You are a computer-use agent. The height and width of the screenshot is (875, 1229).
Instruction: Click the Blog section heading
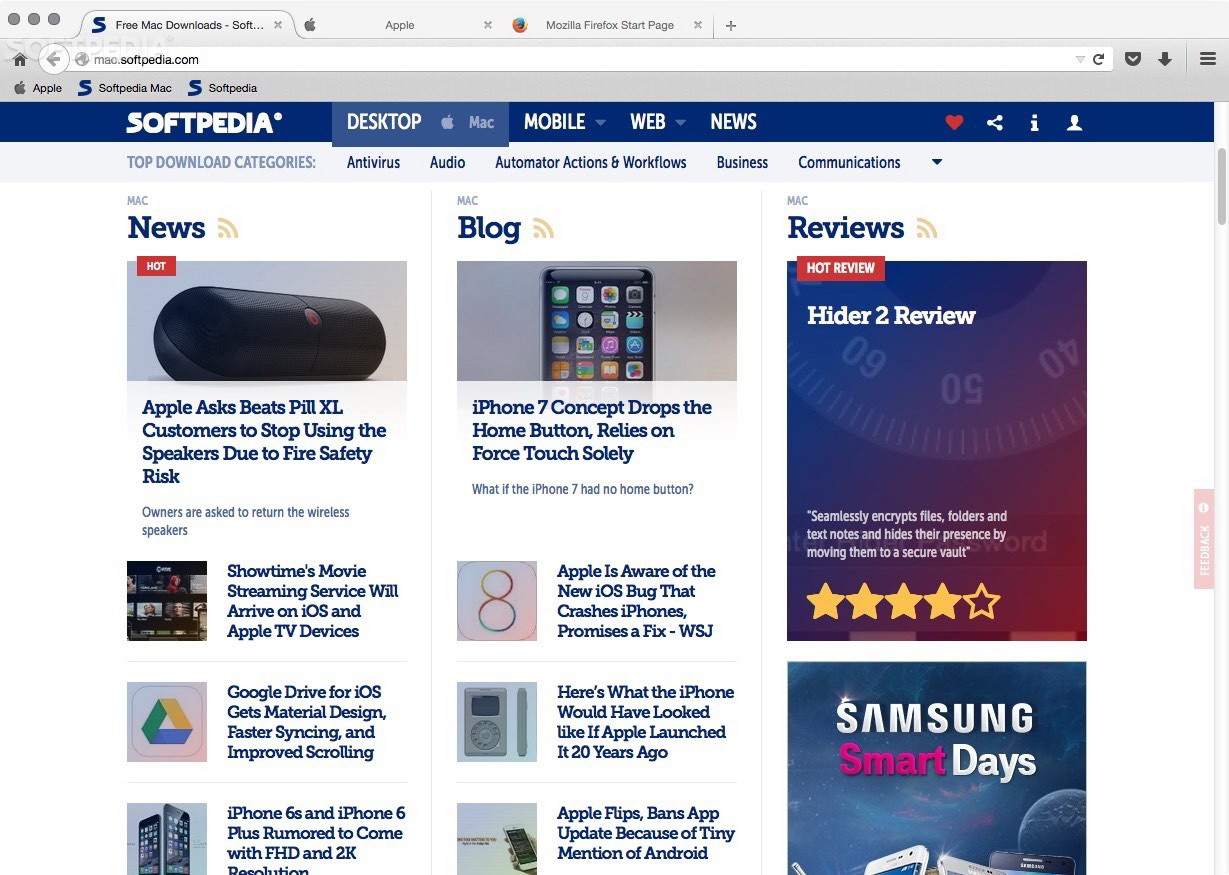(489, 228)
